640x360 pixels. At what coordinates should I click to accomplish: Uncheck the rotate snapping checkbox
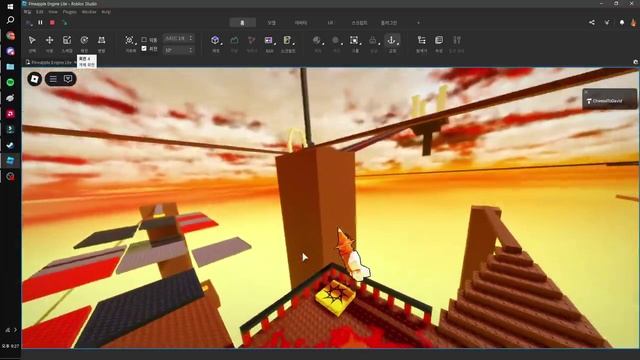(x=144, y=49)
